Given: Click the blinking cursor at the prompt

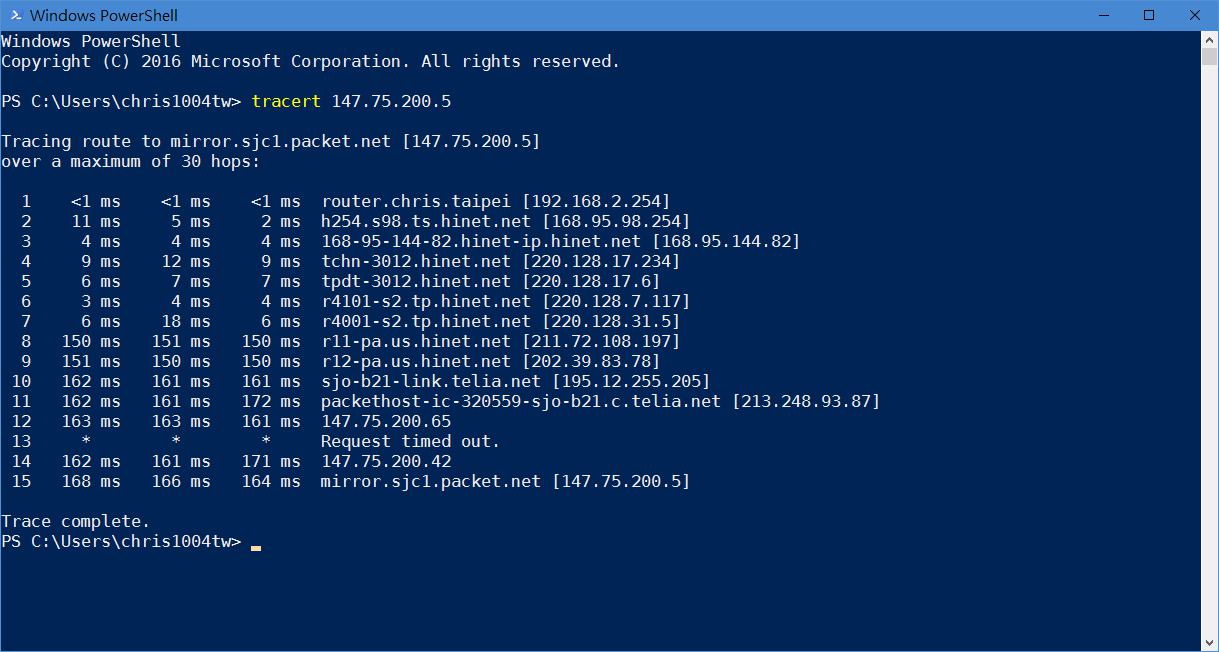Looking at the screenshot, I should tap(256, 547).
